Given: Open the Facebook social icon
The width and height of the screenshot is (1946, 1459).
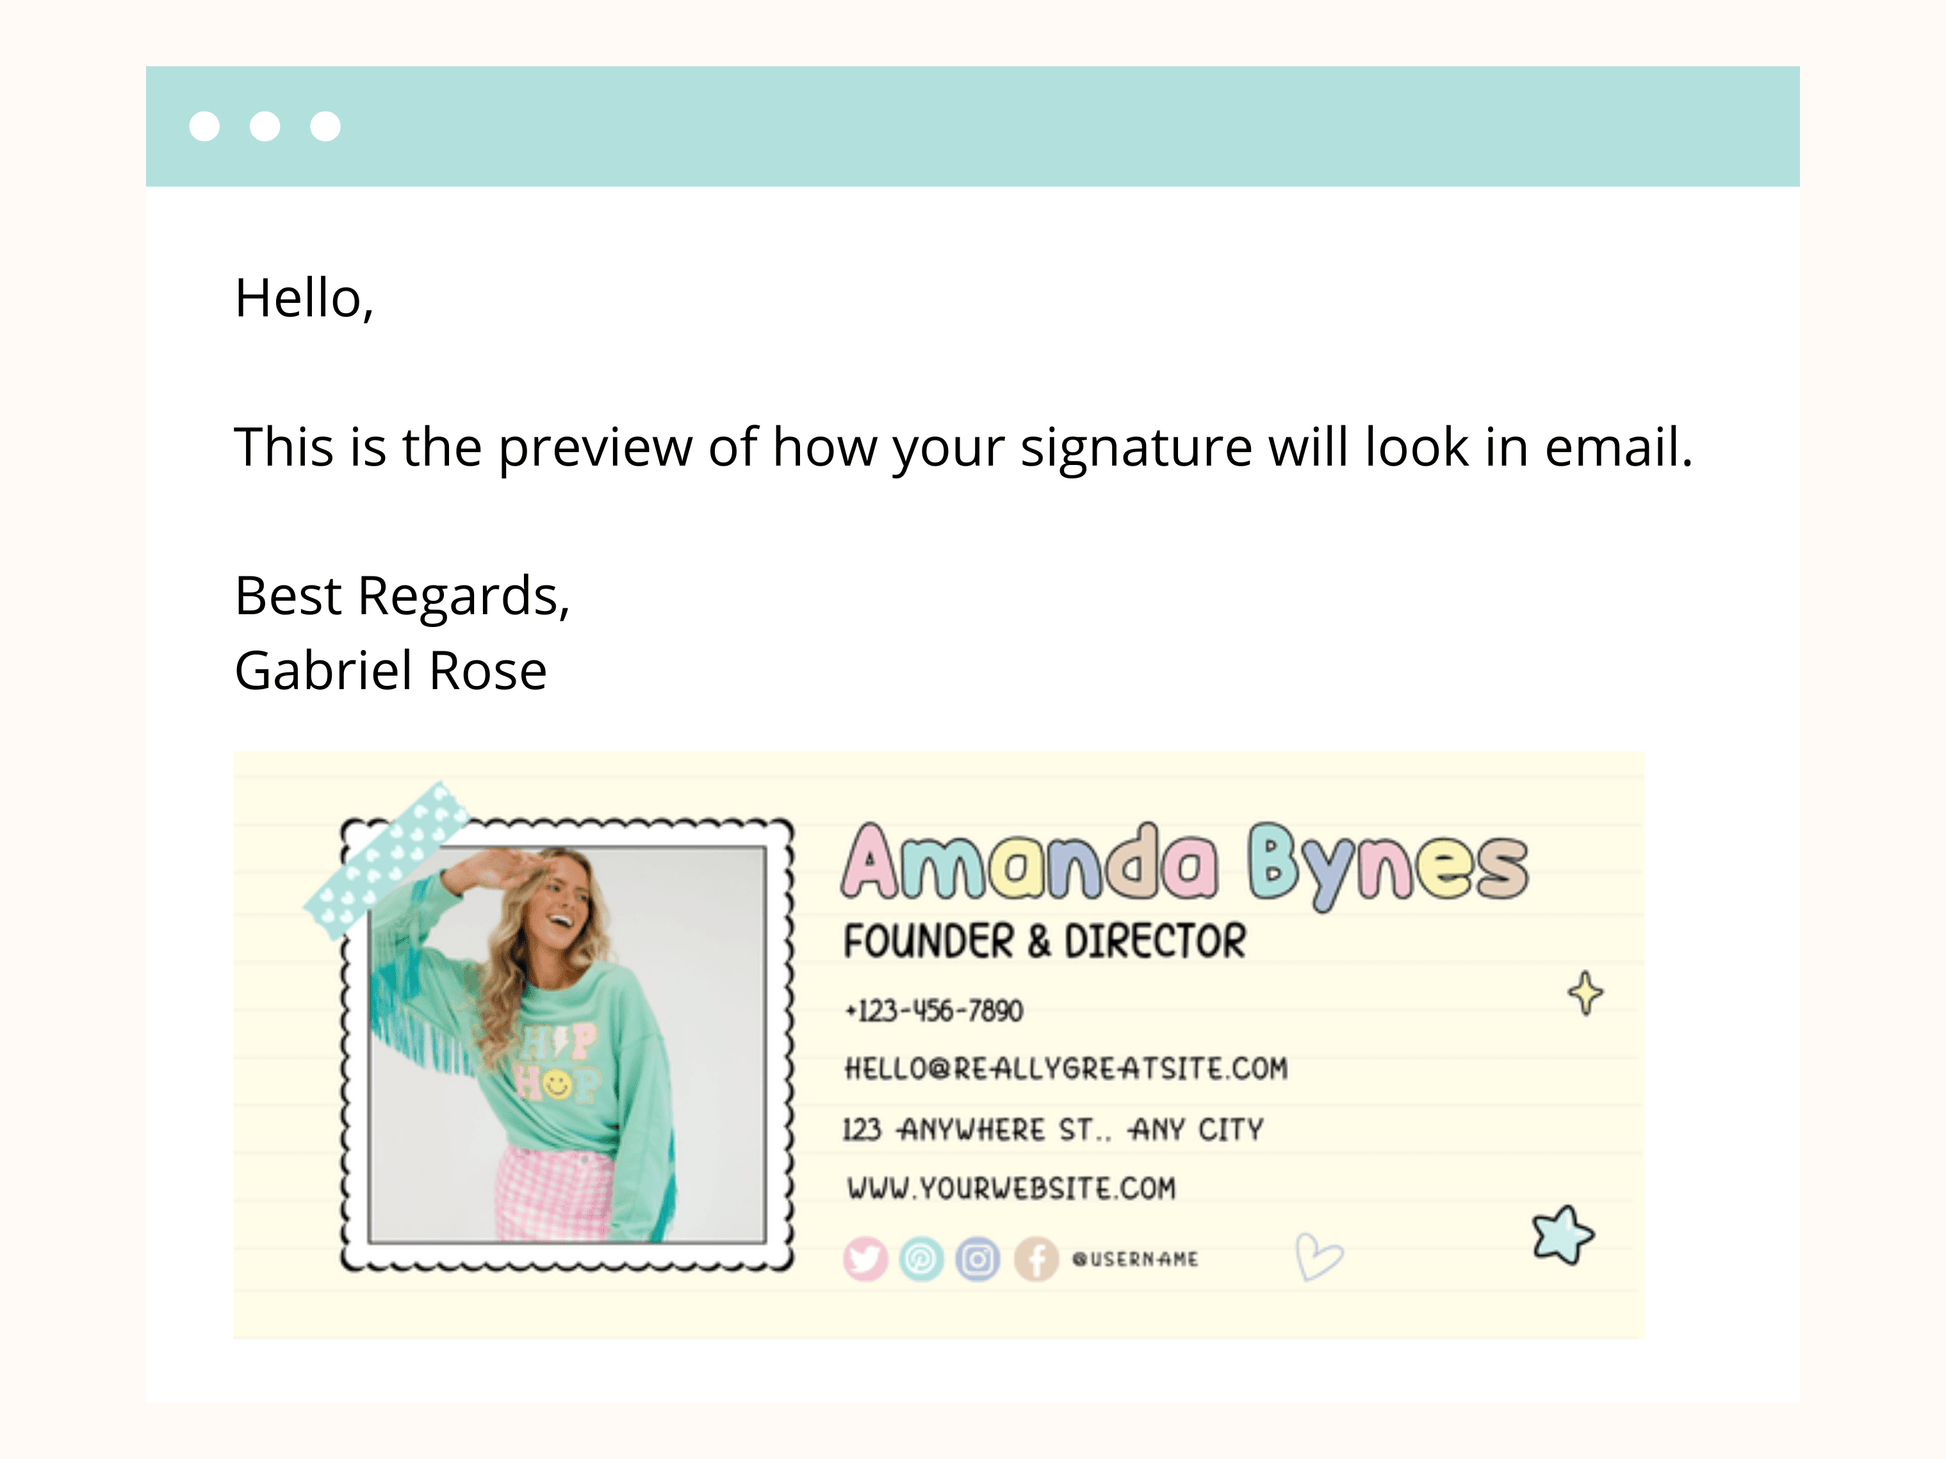Looking at the screenshot, I should 1036,1259.
